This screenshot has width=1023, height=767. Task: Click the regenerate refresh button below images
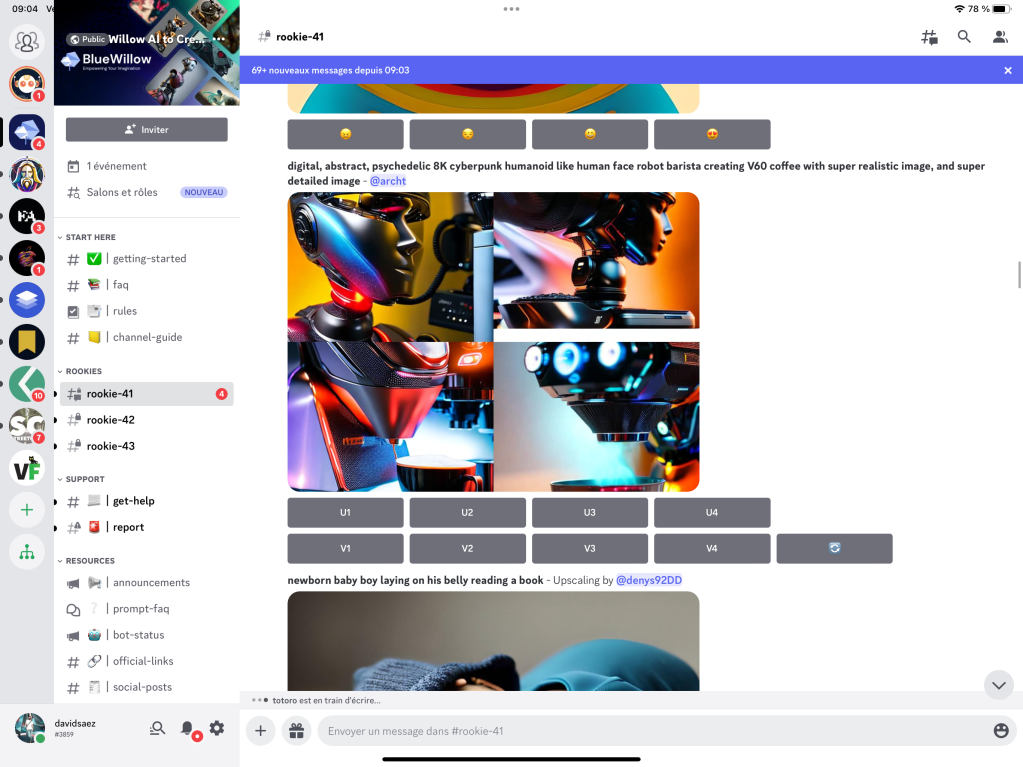[834, 549]
